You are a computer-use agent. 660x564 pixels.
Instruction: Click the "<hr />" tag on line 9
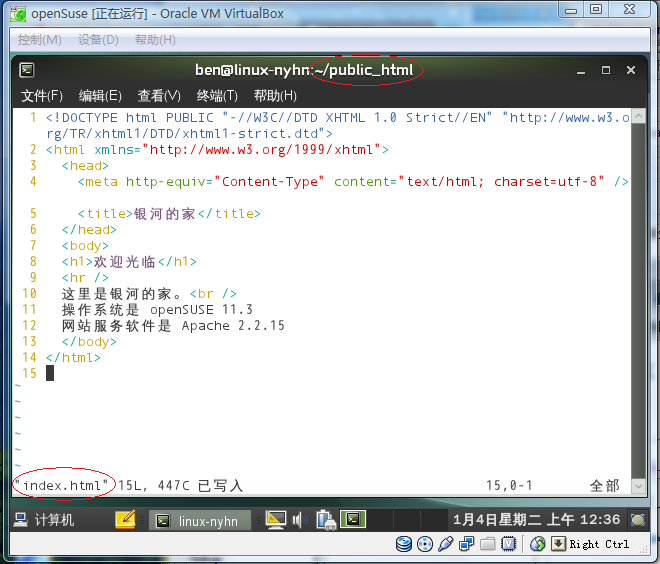[x=85, y=278]
